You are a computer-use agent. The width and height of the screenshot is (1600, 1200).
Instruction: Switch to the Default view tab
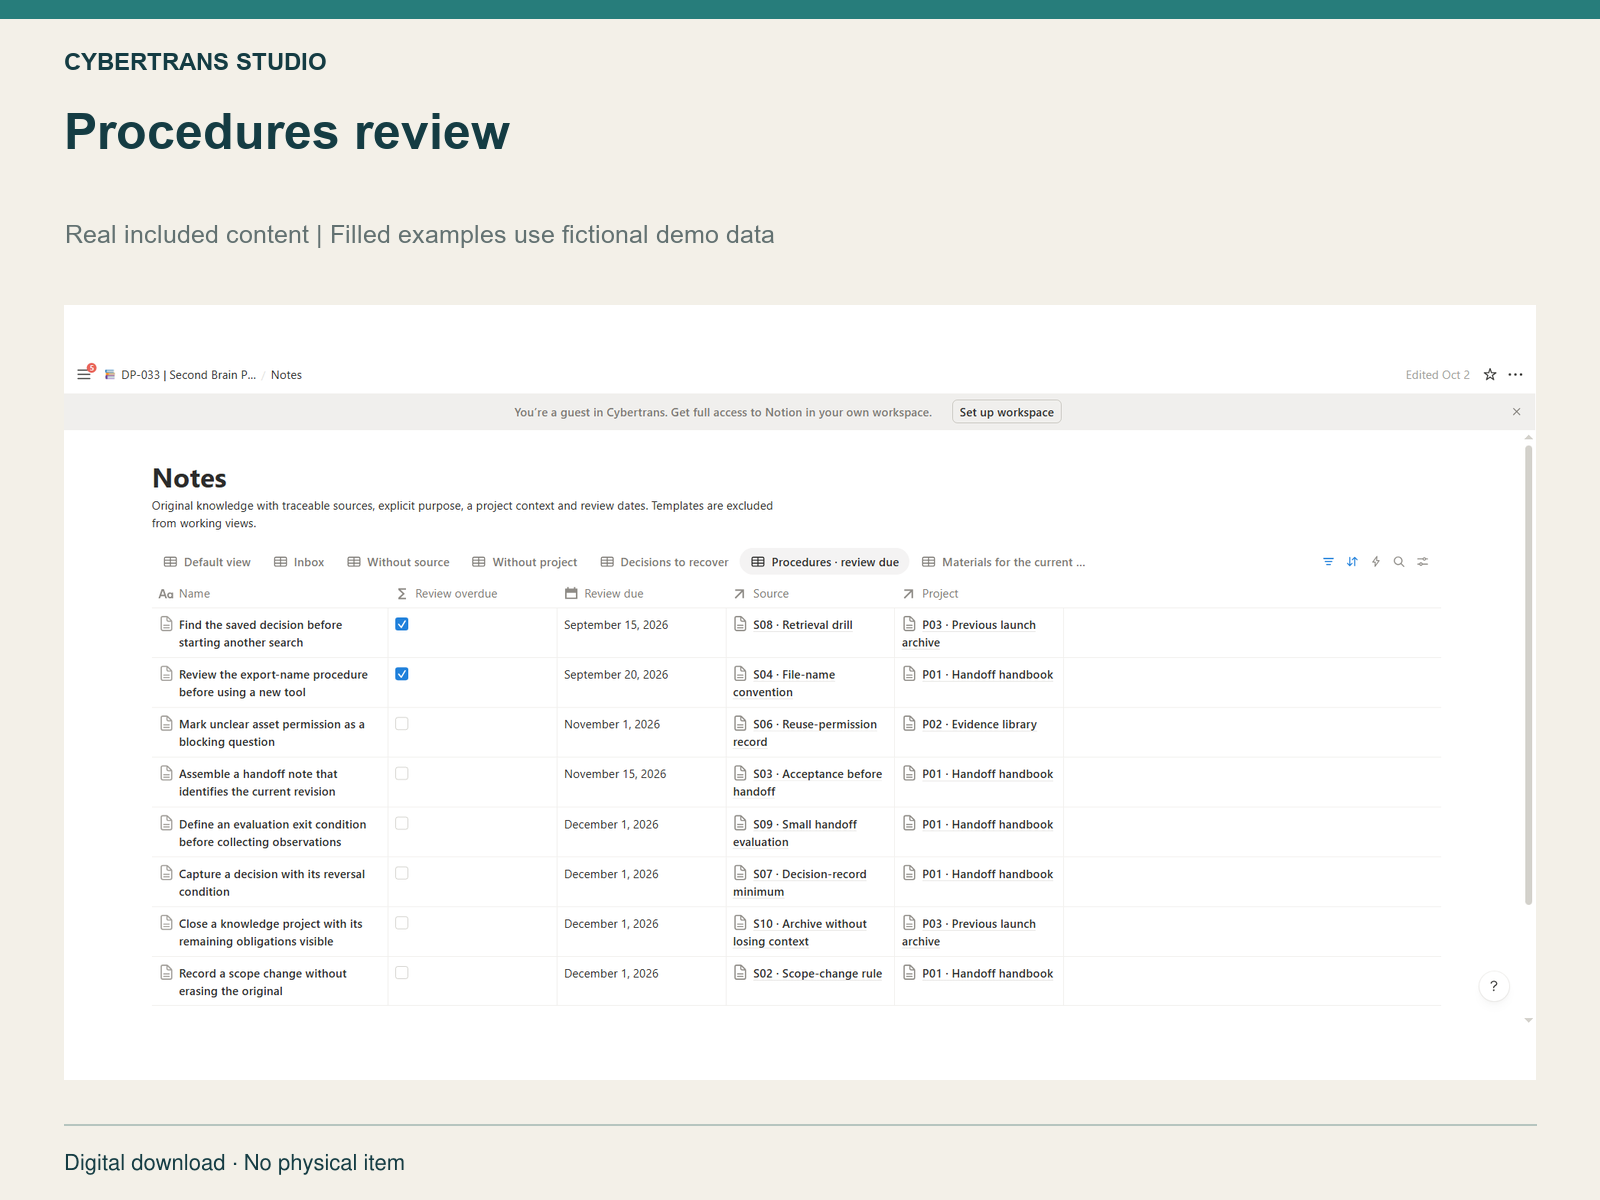click(x=208, y=562)
